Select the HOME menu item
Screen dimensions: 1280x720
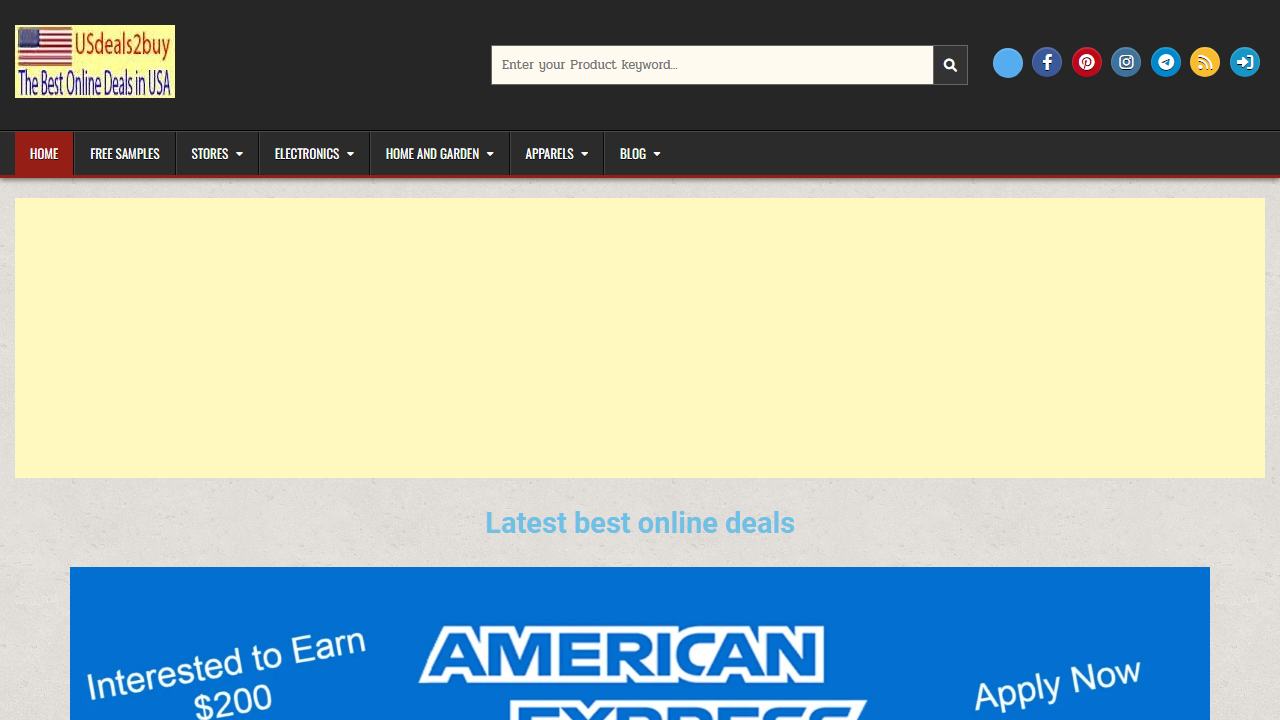pyautogui.click(x=44, y=153)
